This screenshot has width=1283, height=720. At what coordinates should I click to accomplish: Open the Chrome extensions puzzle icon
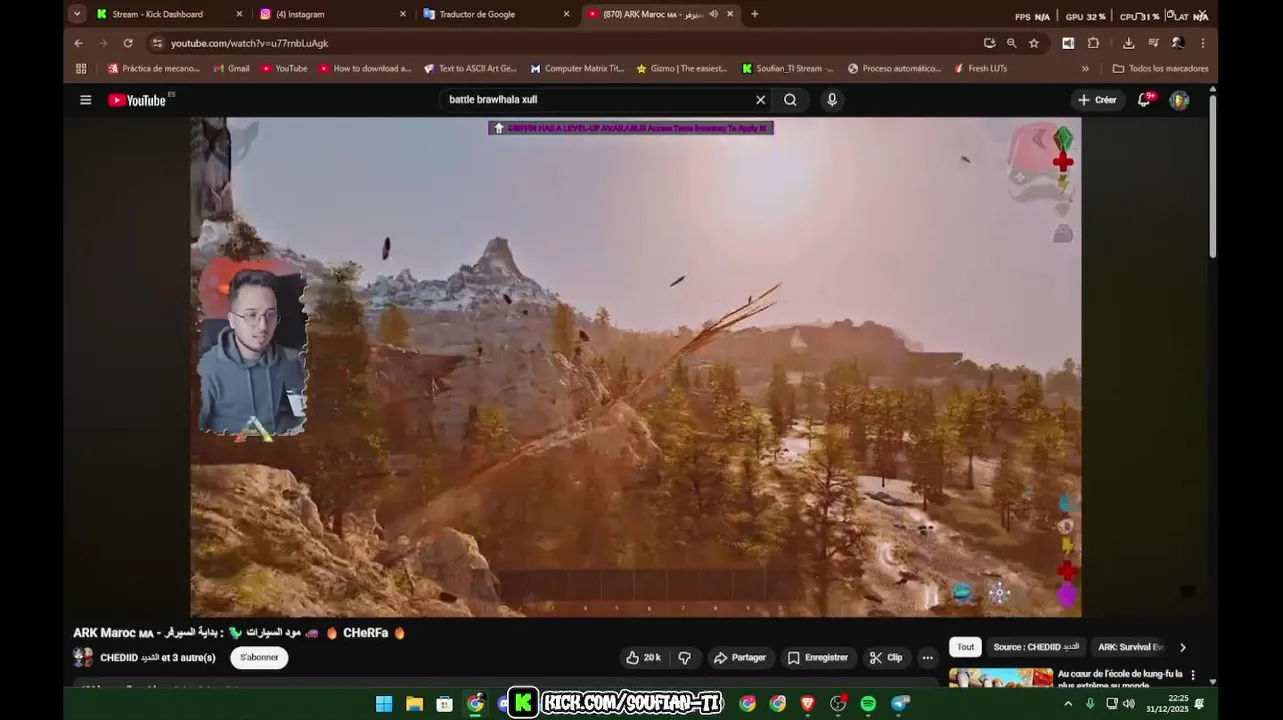1093,43
